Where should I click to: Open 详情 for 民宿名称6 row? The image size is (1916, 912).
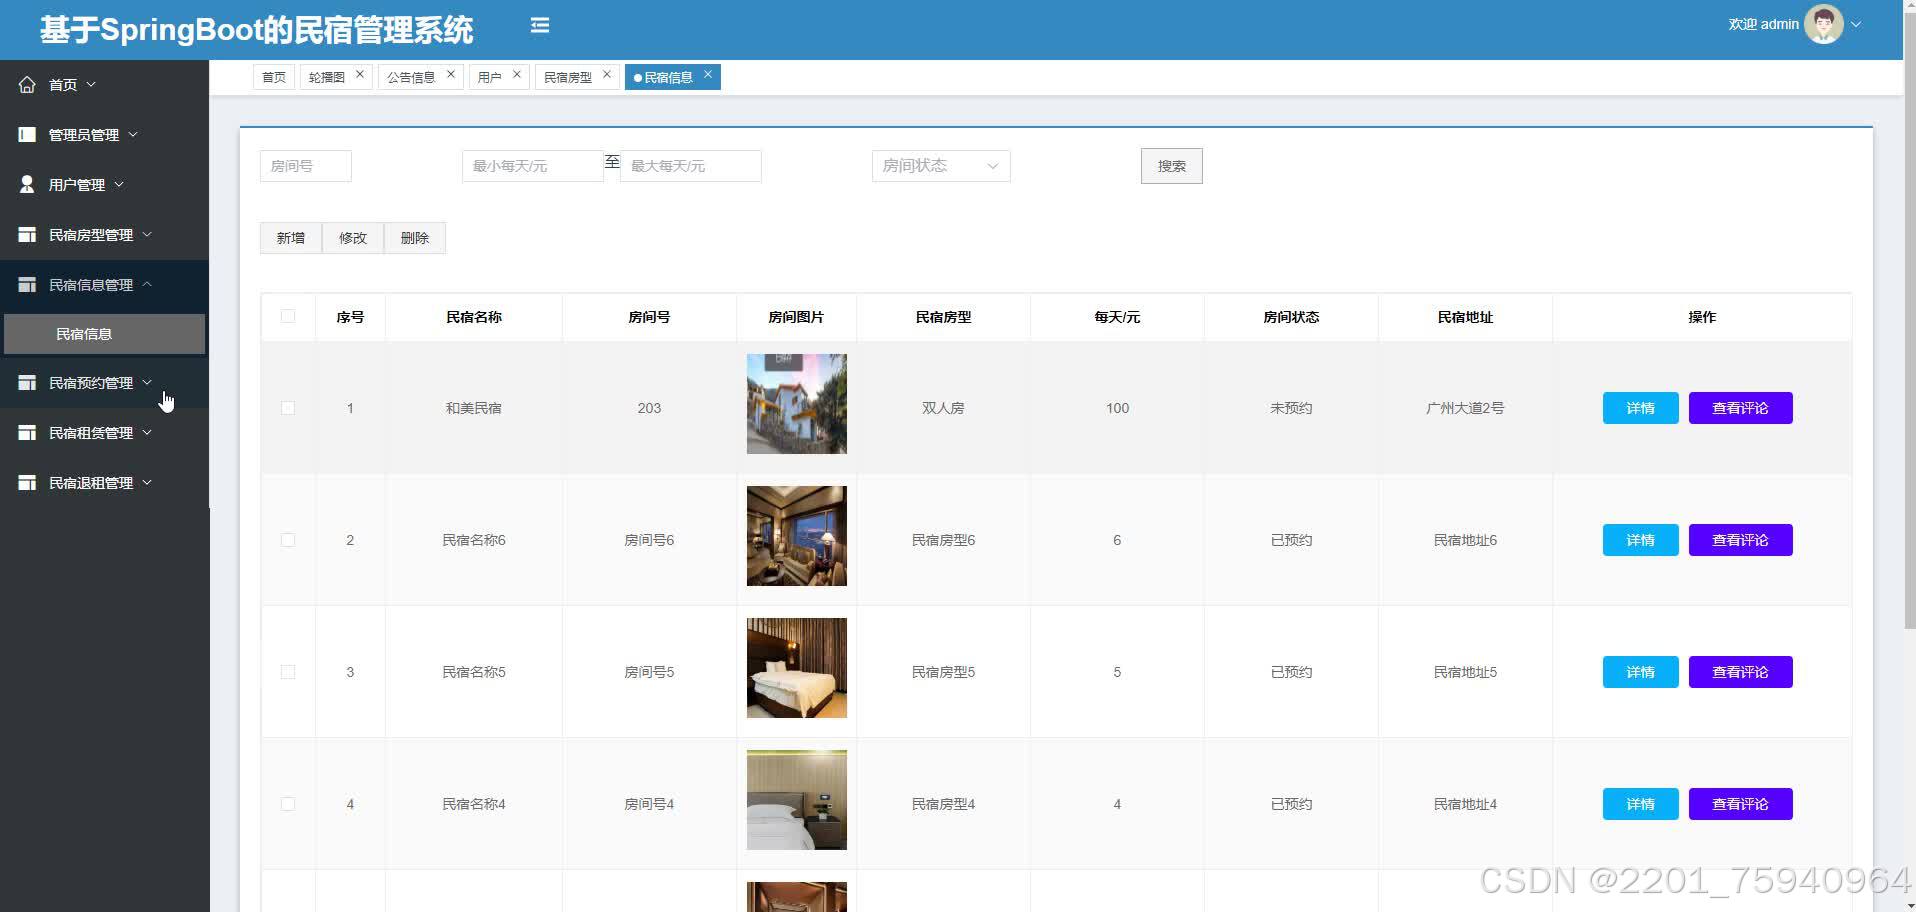[x=1641, y=540]
